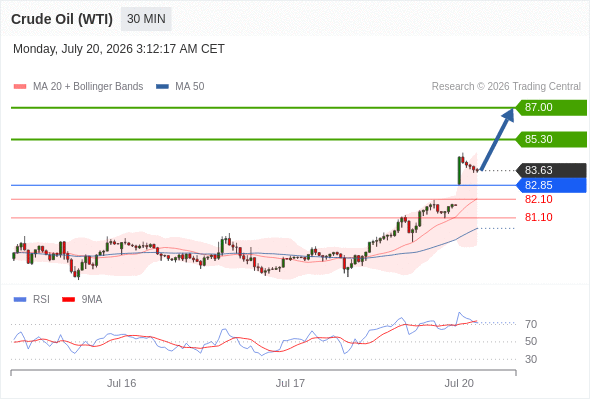Click the 82.10 support level label

(x=539, y=199)
